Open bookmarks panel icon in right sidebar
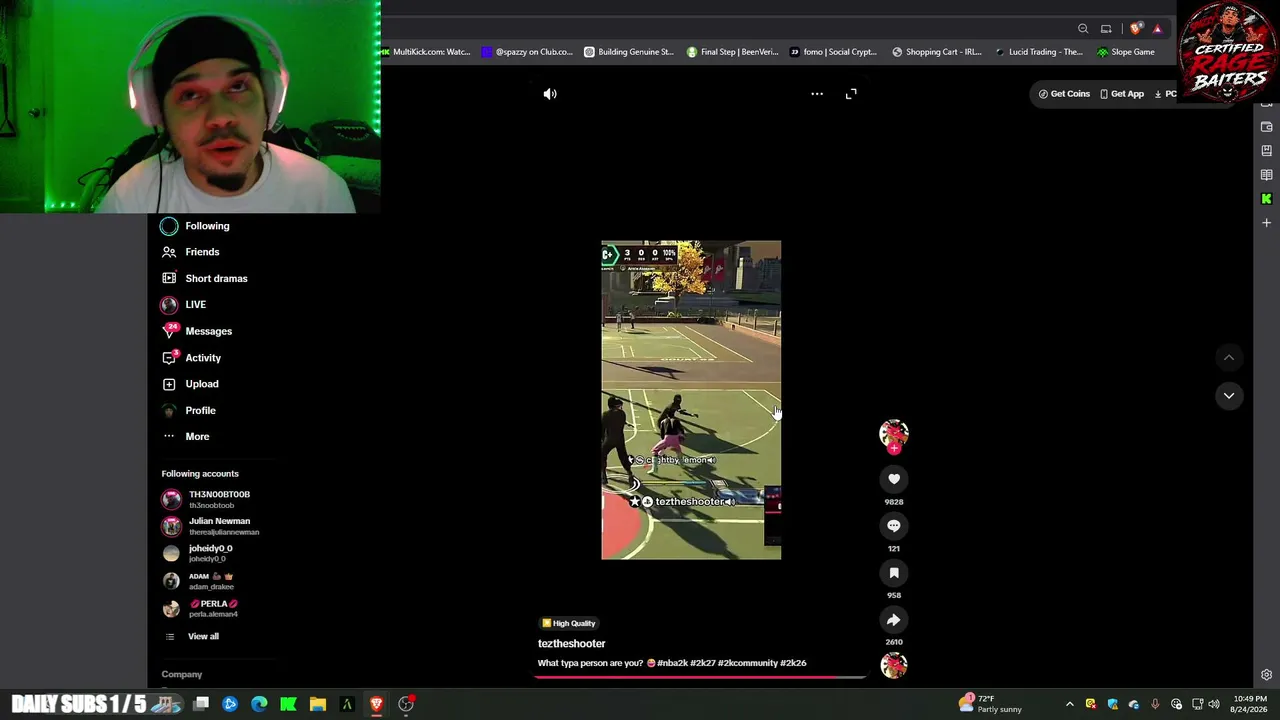 point(1266,151)
